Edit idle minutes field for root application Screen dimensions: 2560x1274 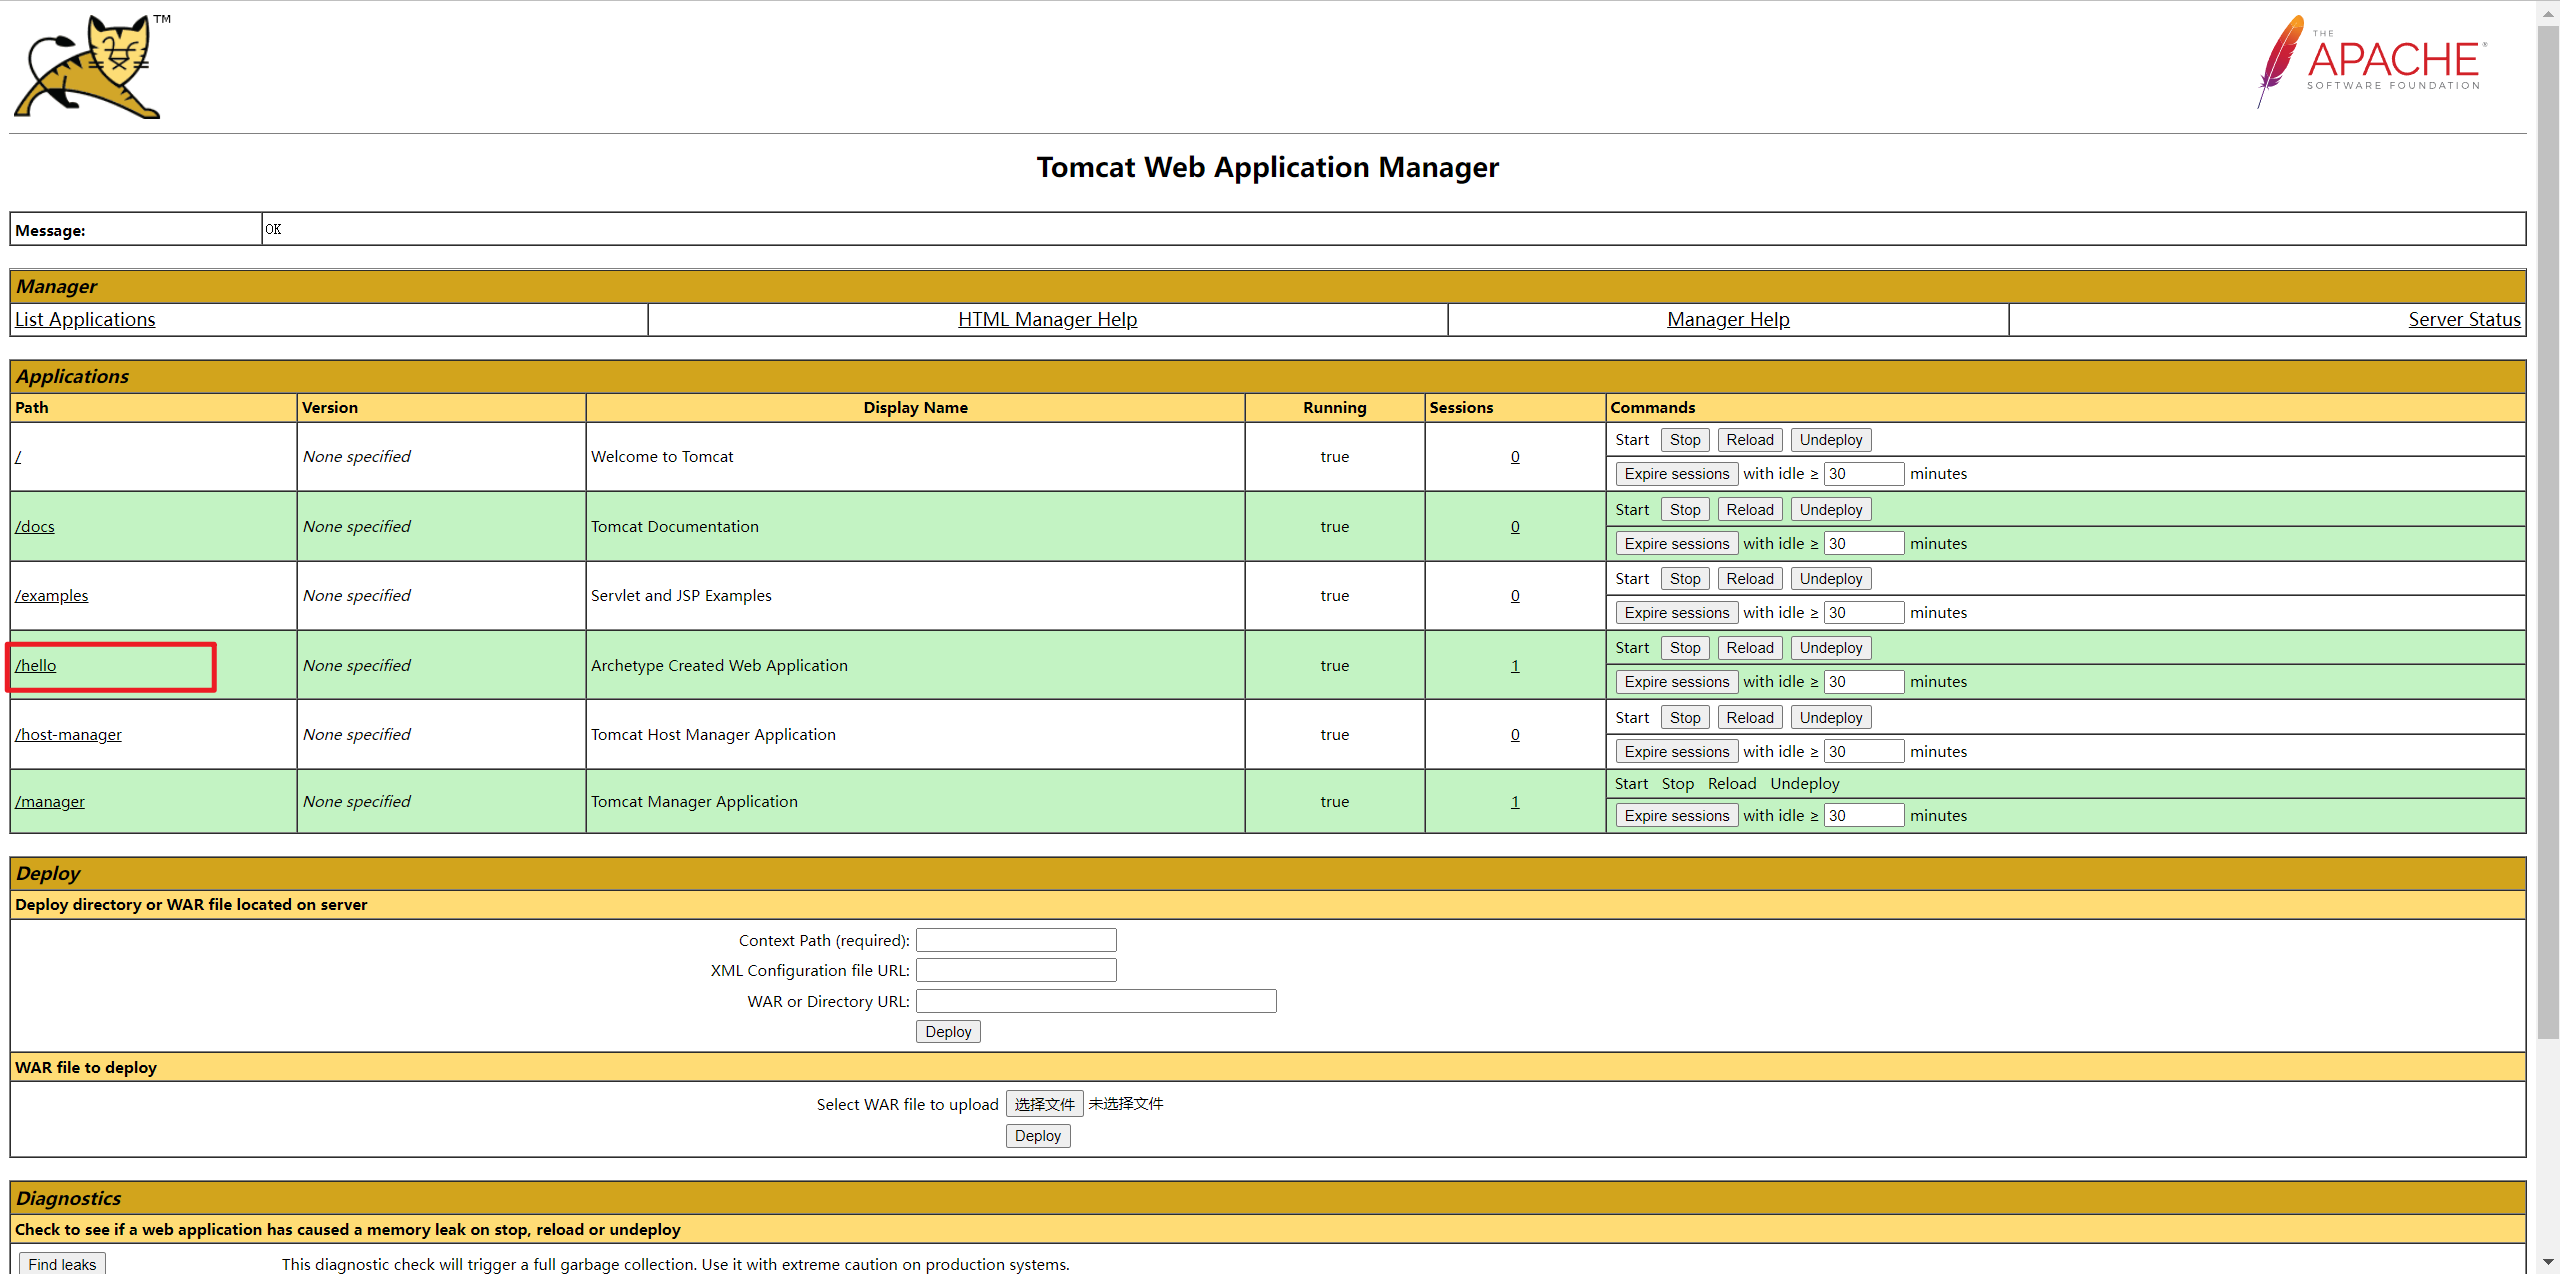(x=1864, y=474)
